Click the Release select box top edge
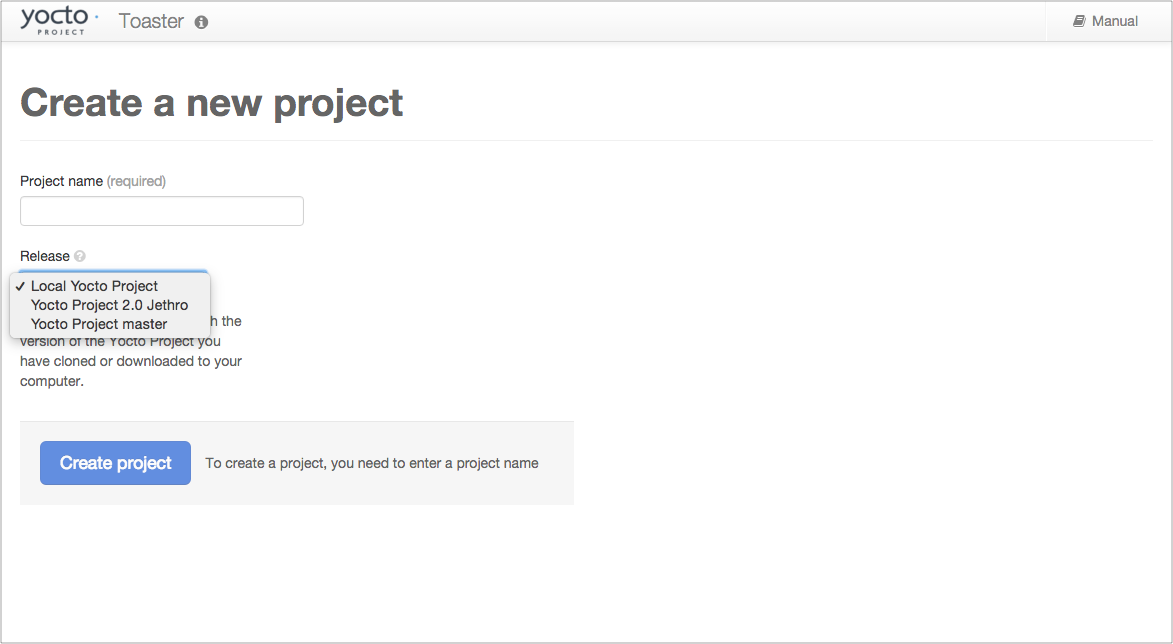This screenshot has width=1173, height=644. pos(113,271)
